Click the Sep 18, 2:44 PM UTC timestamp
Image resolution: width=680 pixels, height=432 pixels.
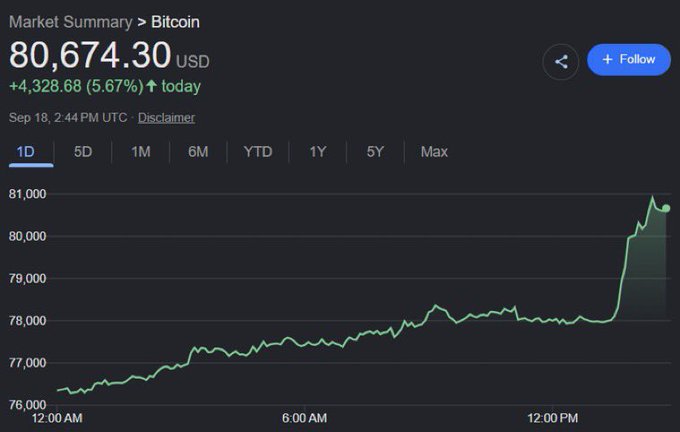point(68,118)
